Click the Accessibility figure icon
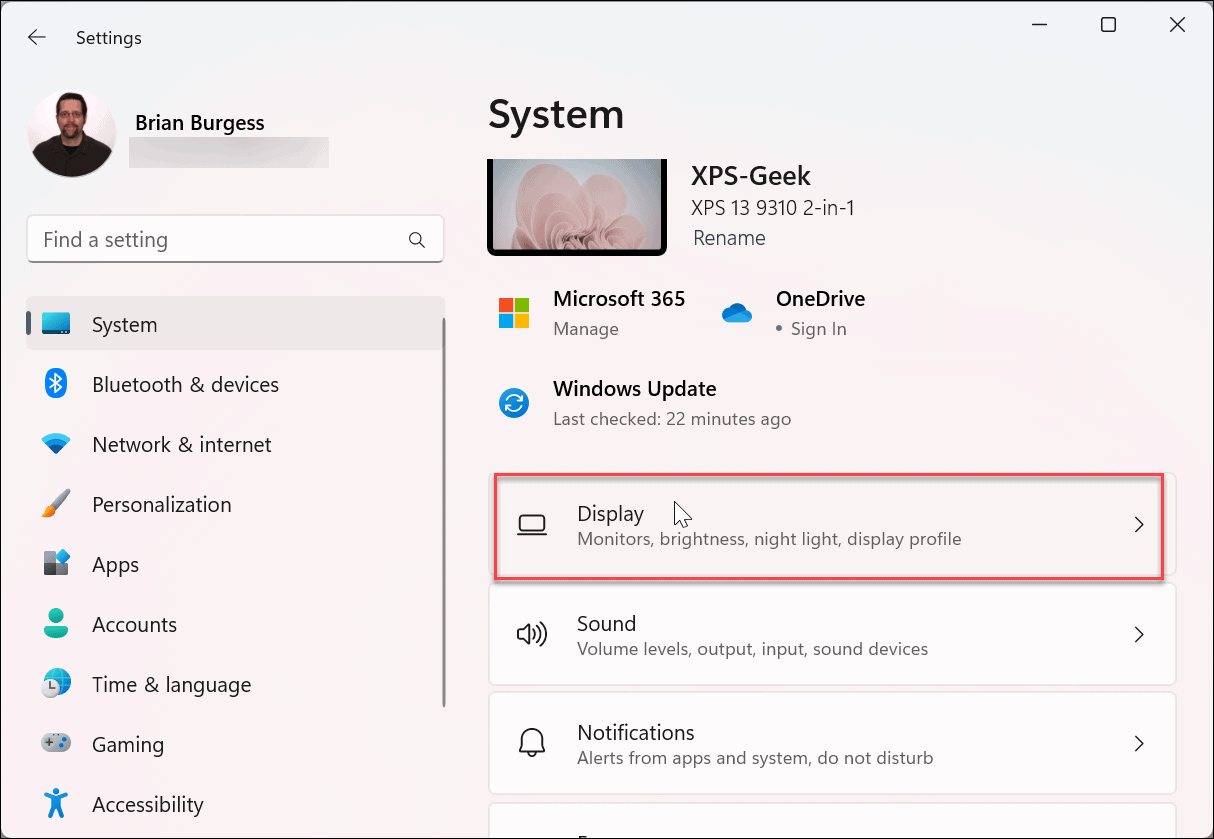This screenshot has height=839, width=1214. (x=56, y=803)
